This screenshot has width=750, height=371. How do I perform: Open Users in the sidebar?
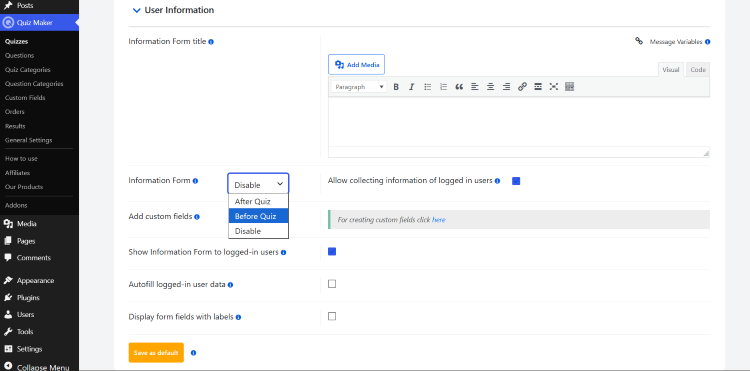[x=25, y=315]
